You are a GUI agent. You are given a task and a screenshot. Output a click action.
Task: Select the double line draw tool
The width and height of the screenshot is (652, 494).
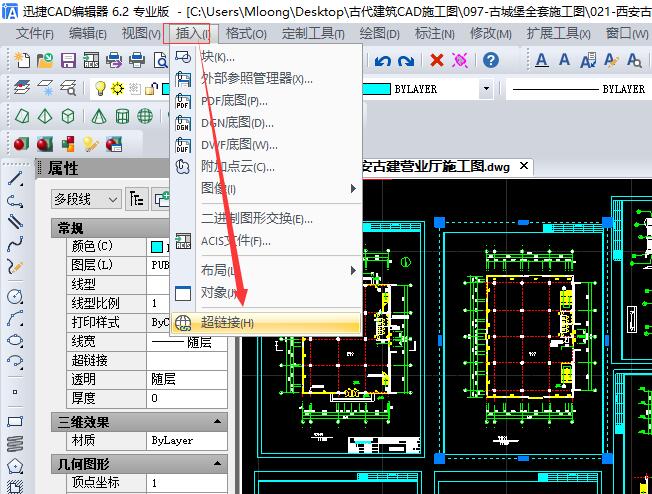pyautogui.click(x=15, y=222)
